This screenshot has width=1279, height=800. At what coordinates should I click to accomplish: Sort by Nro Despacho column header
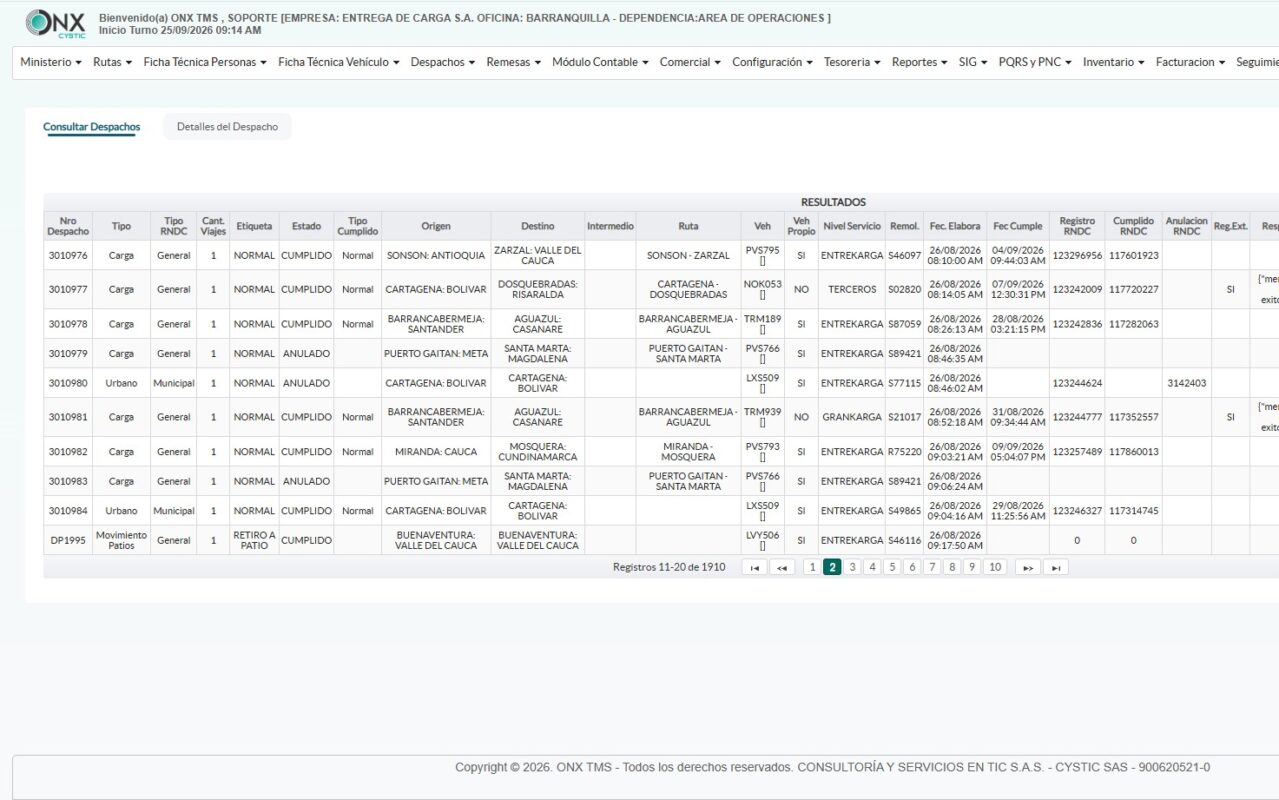point(68,226)
